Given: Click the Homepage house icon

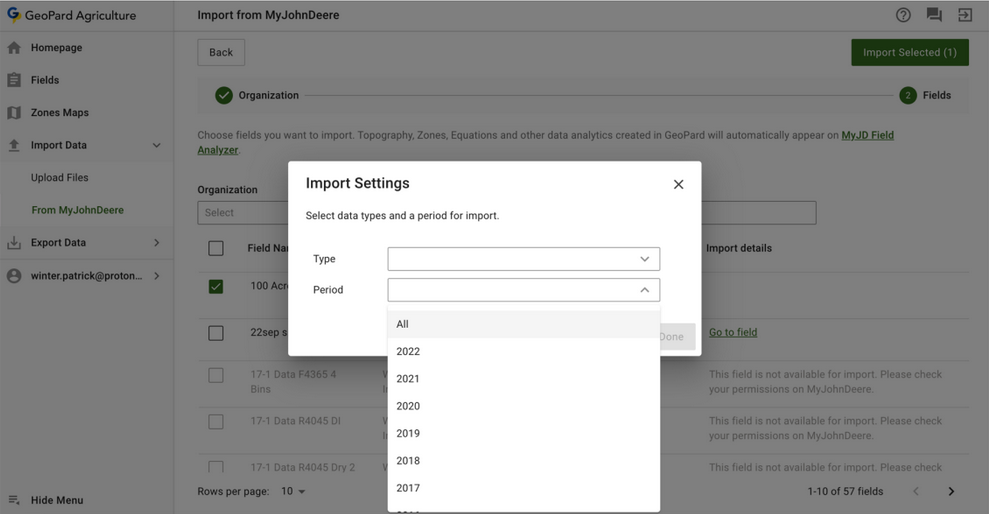Looking at the screenshot, I should [14, 48].
